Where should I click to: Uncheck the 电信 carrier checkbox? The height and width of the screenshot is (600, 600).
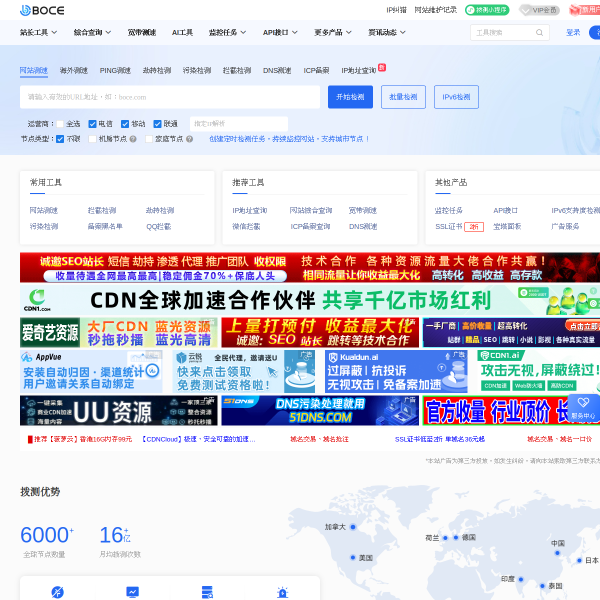click(x=92, y=124)
